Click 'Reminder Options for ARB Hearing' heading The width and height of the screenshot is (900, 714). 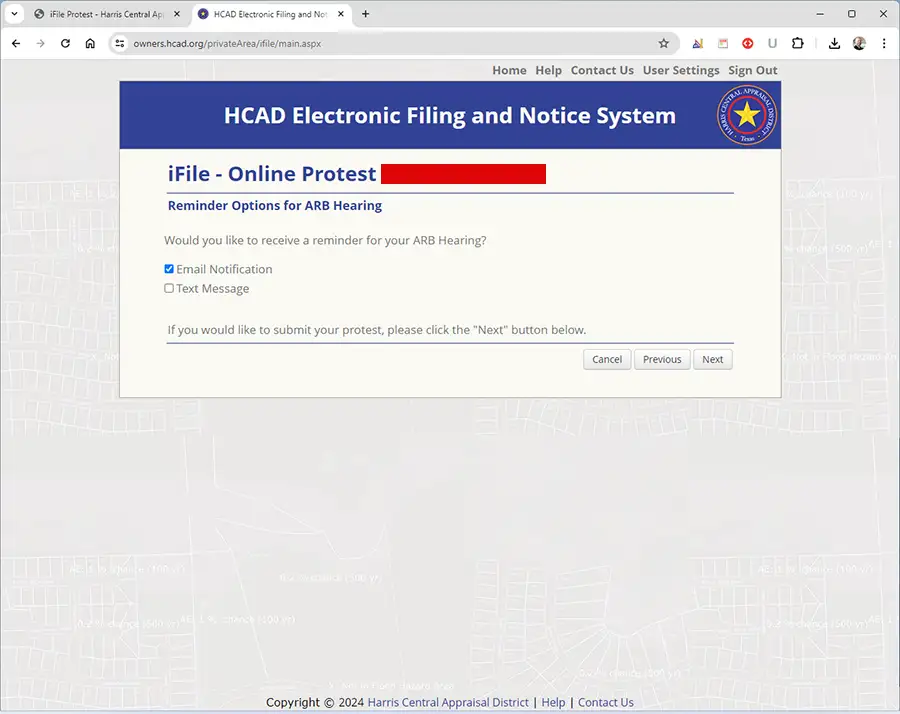coord(274,205)
